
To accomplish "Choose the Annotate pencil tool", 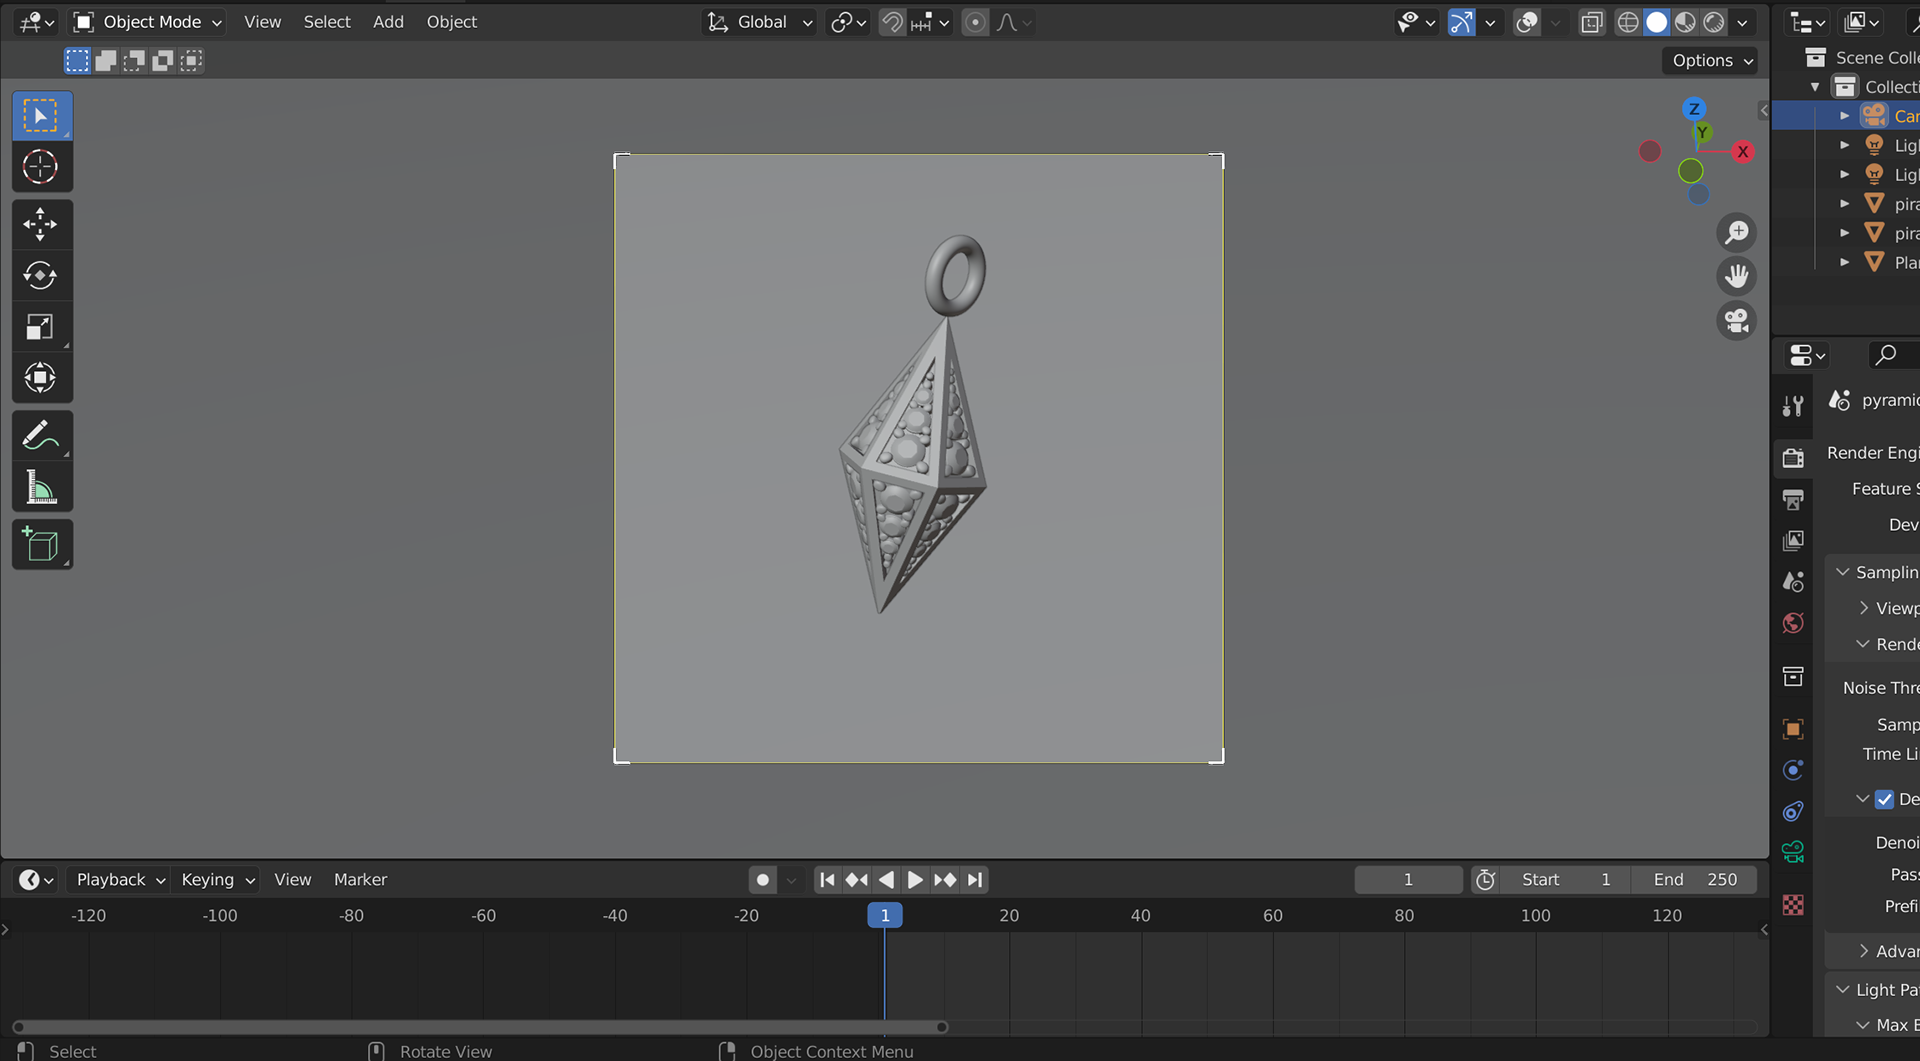I will 41,436.
